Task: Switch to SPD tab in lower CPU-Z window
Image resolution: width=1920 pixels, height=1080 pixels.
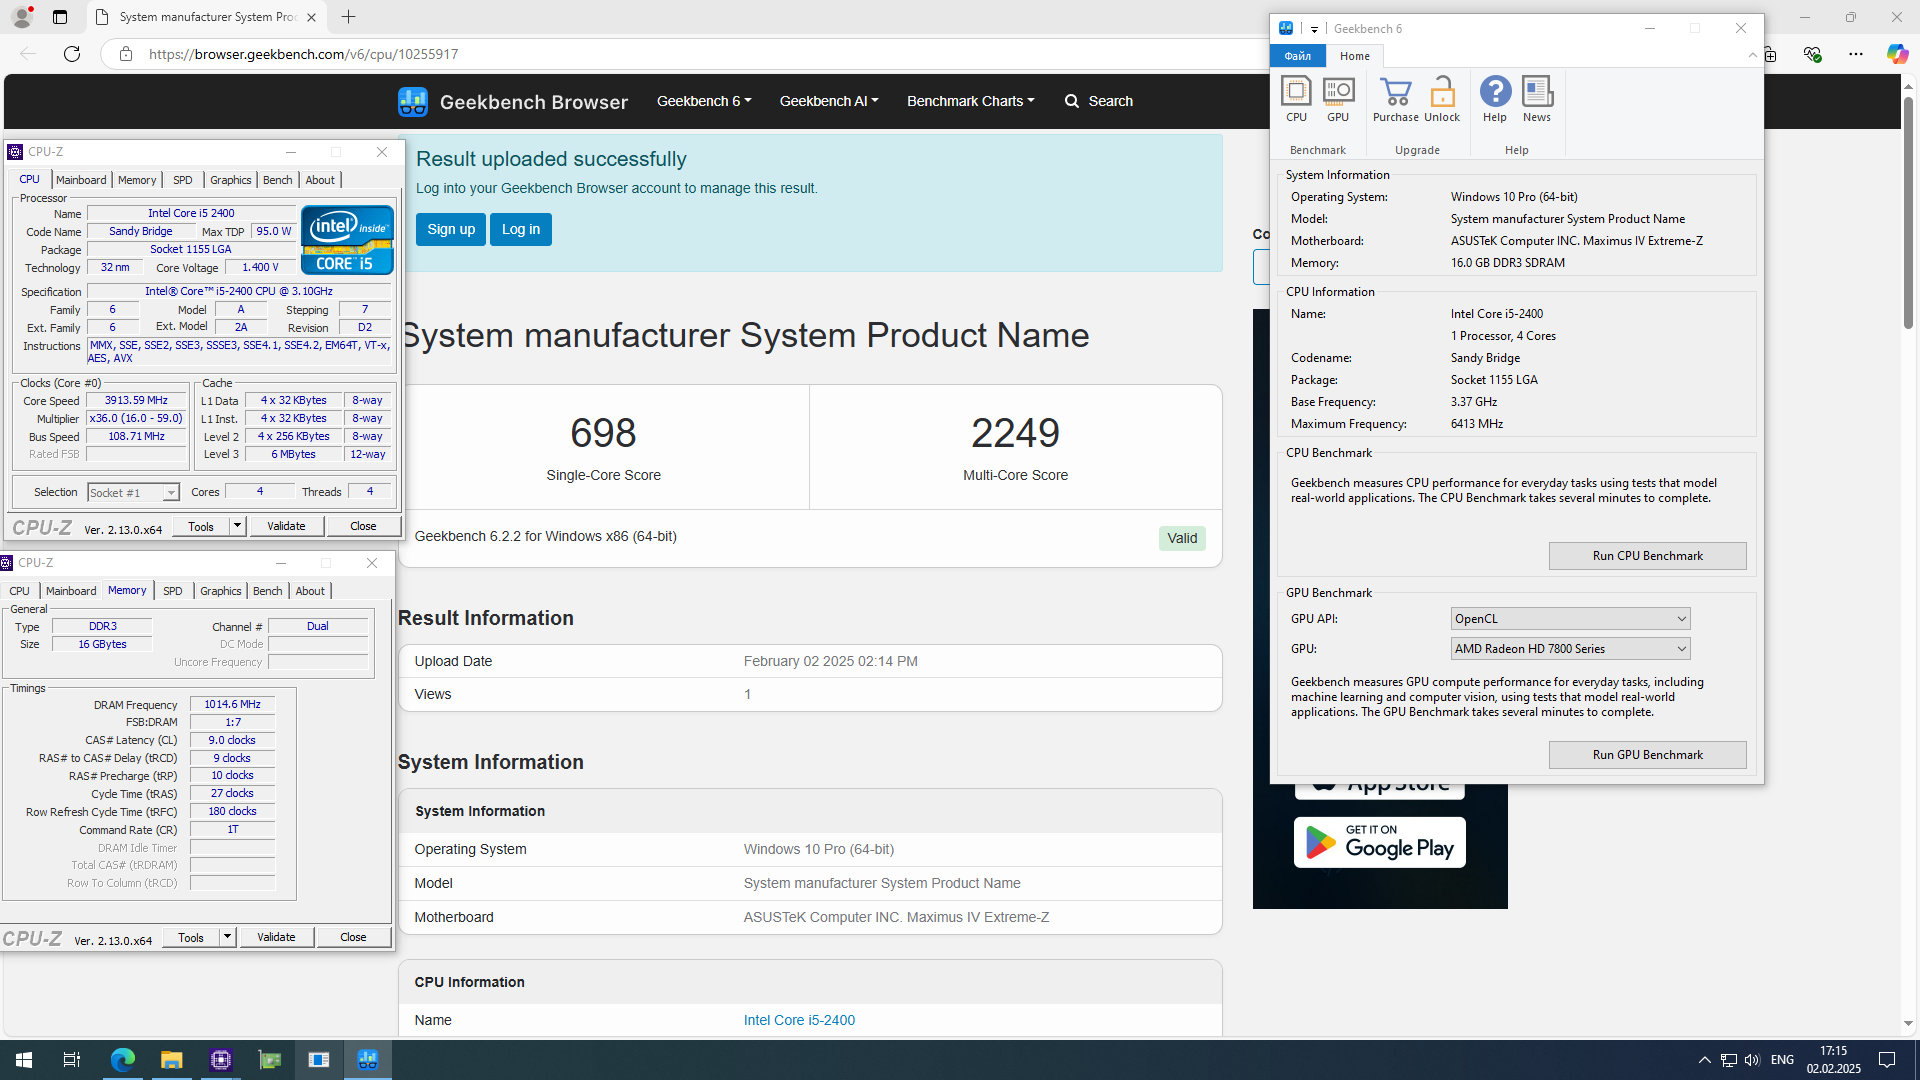Action: [x=173, y=591]
